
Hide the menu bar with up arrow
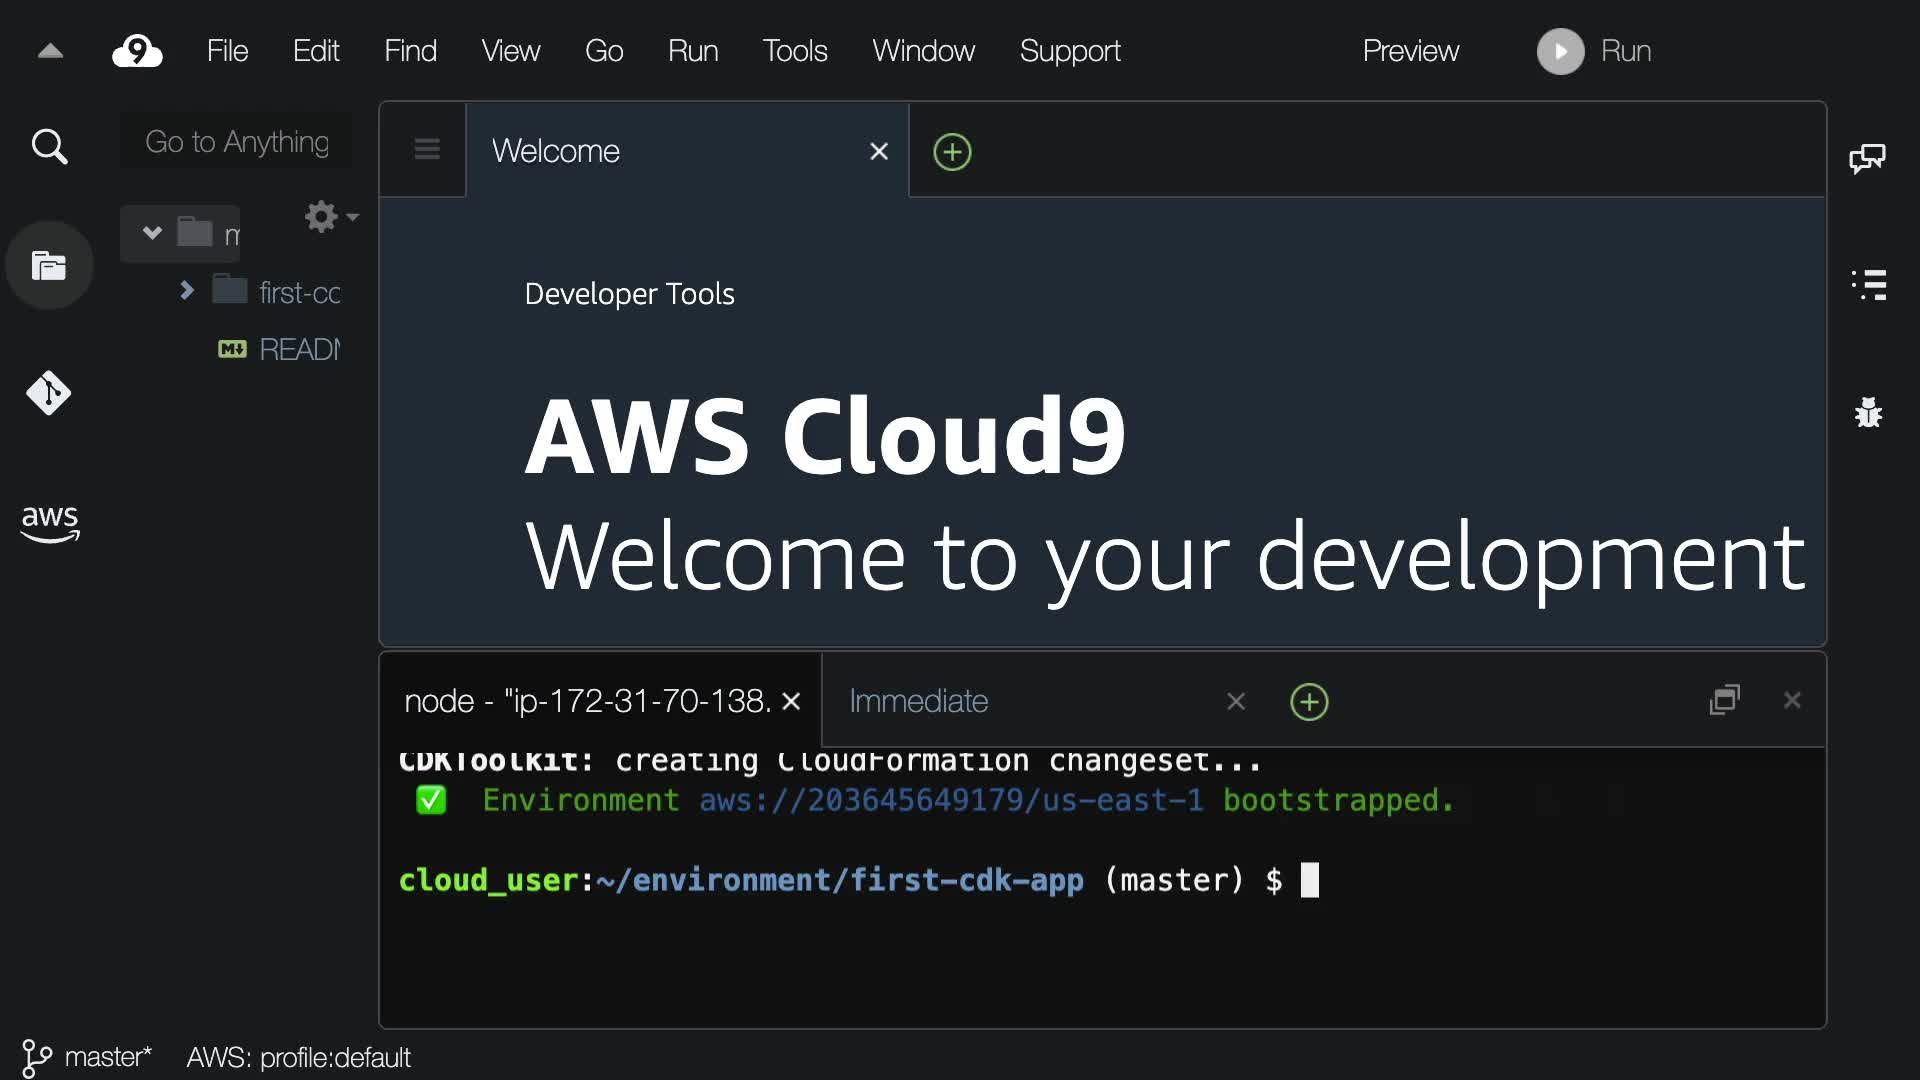click(x=50, y=51)
